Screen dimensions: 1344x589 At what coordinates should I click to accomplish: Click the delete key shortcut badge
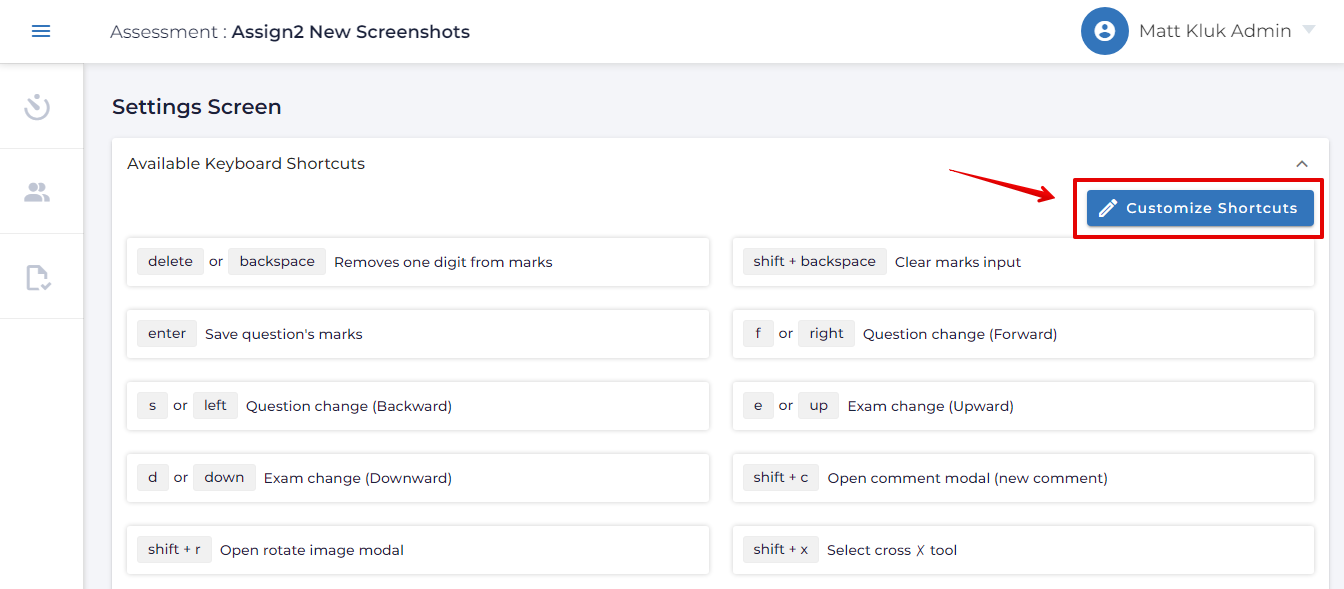[170, 262]
